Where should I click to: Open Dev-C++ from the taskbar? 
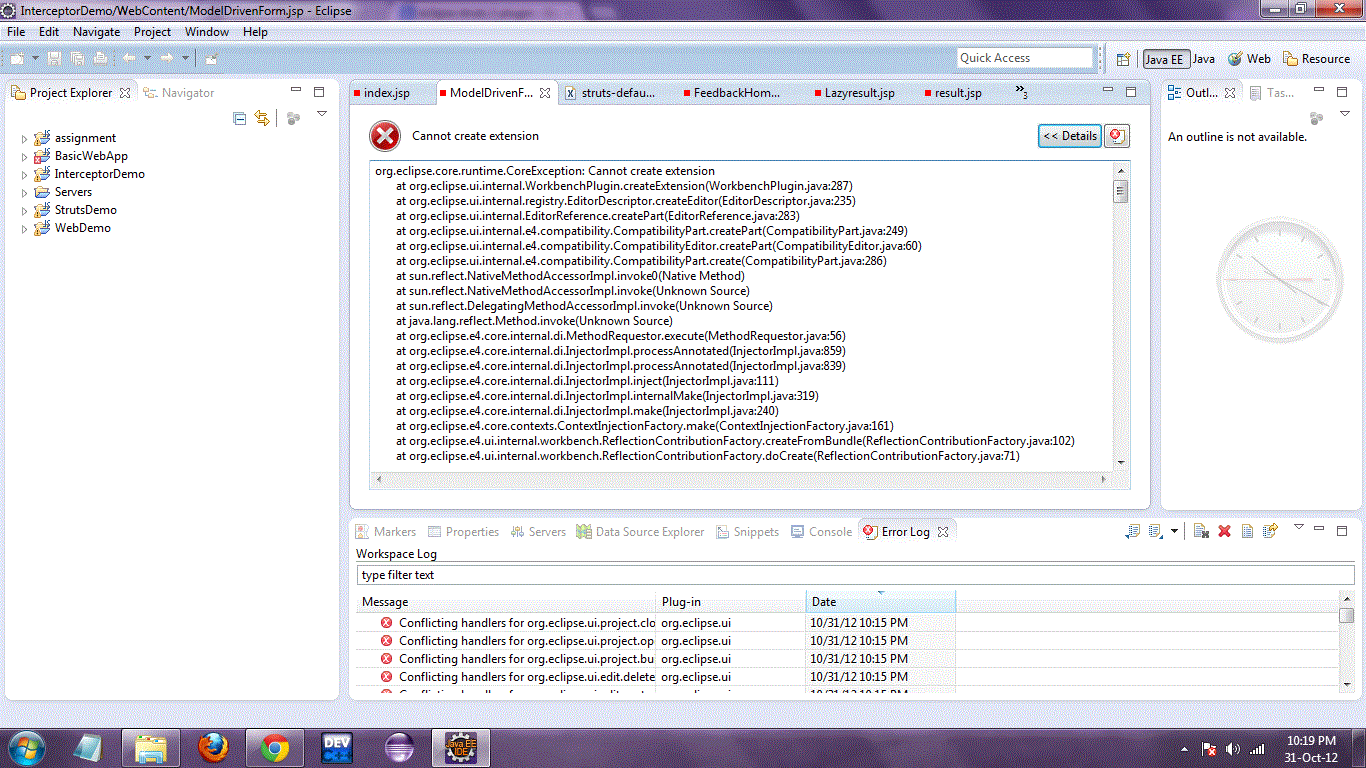pos(337,747)
